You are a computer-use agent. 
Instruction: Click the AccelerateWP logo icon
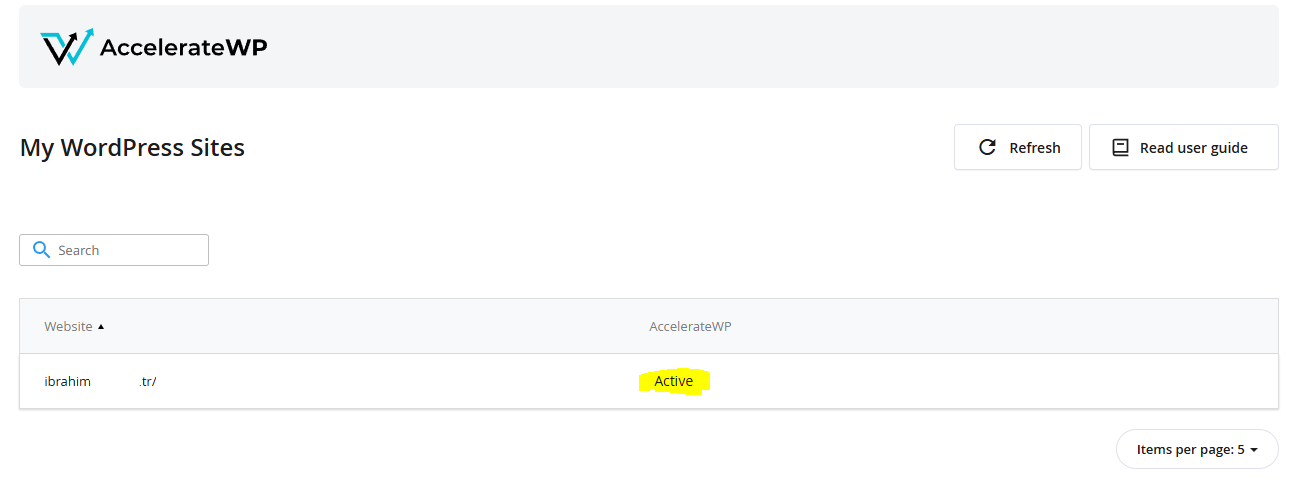pyautogui.click(x=66, y=47)
